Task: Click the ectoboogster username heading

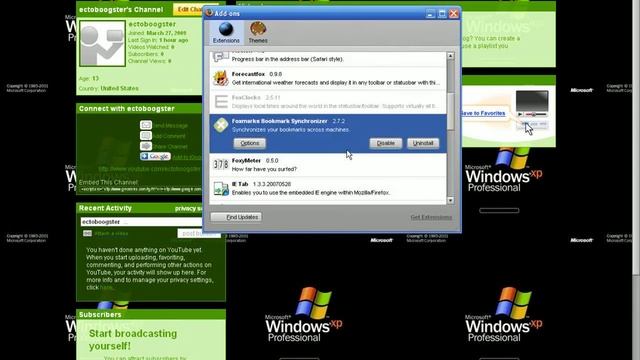Action: tap(152, 24)
